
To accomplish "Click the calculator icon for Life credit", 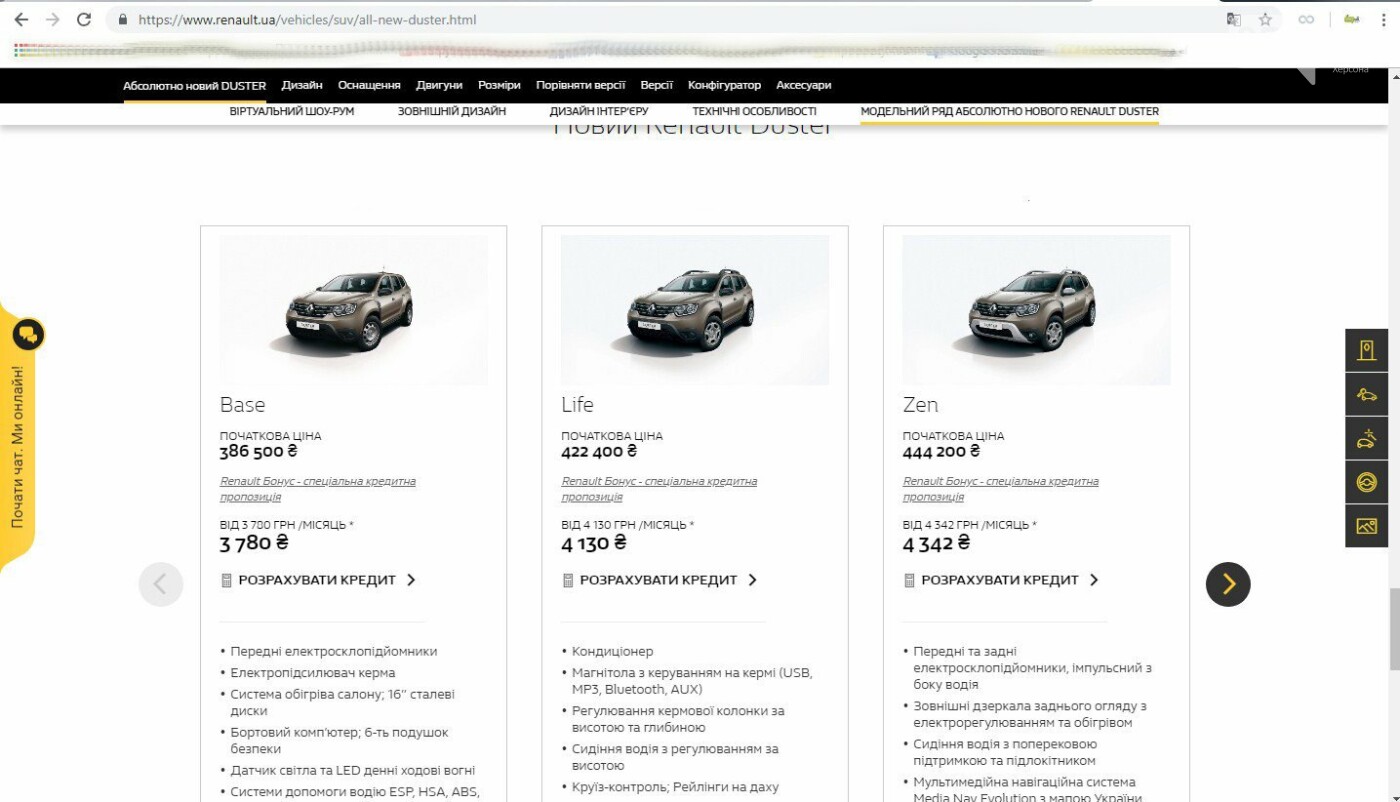I will 568,580.
